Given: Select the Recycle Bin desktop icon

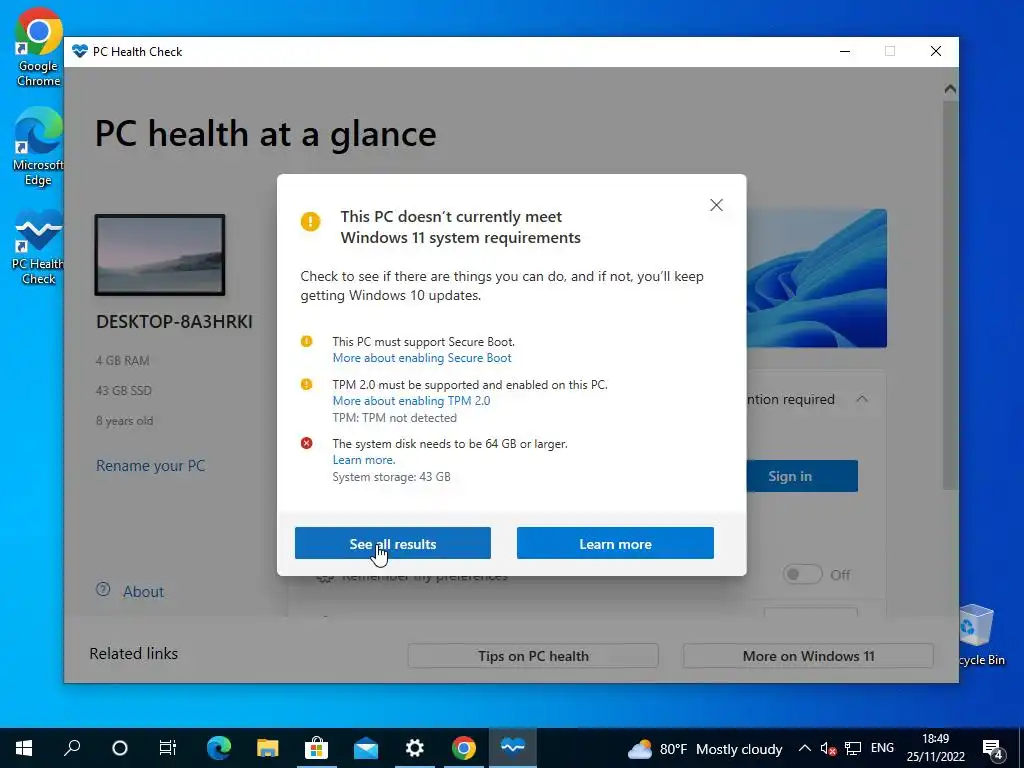Looking at the screenshot, I should [x=983, y=635].
